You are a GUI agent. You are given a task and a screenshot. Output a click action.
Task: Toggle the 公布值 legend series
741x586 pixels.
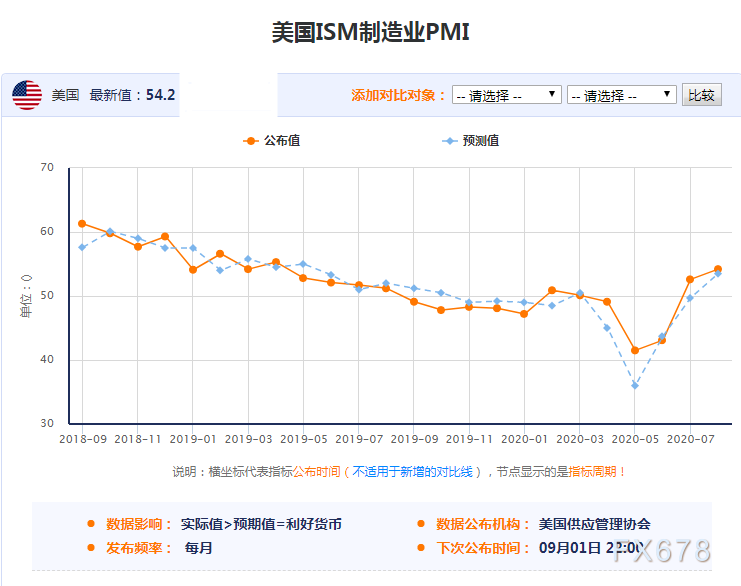click(272, 140)
